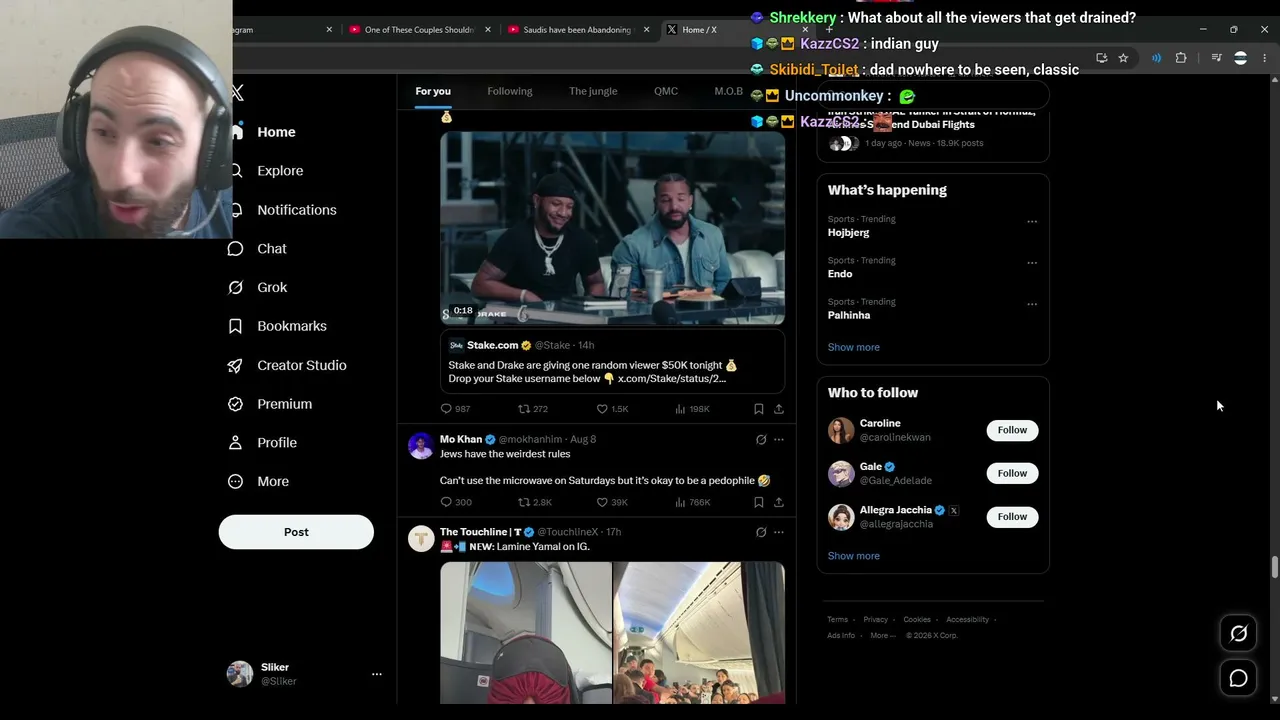
Task: Share the post that quotes Stake.com
Action: tap(779, 409)
